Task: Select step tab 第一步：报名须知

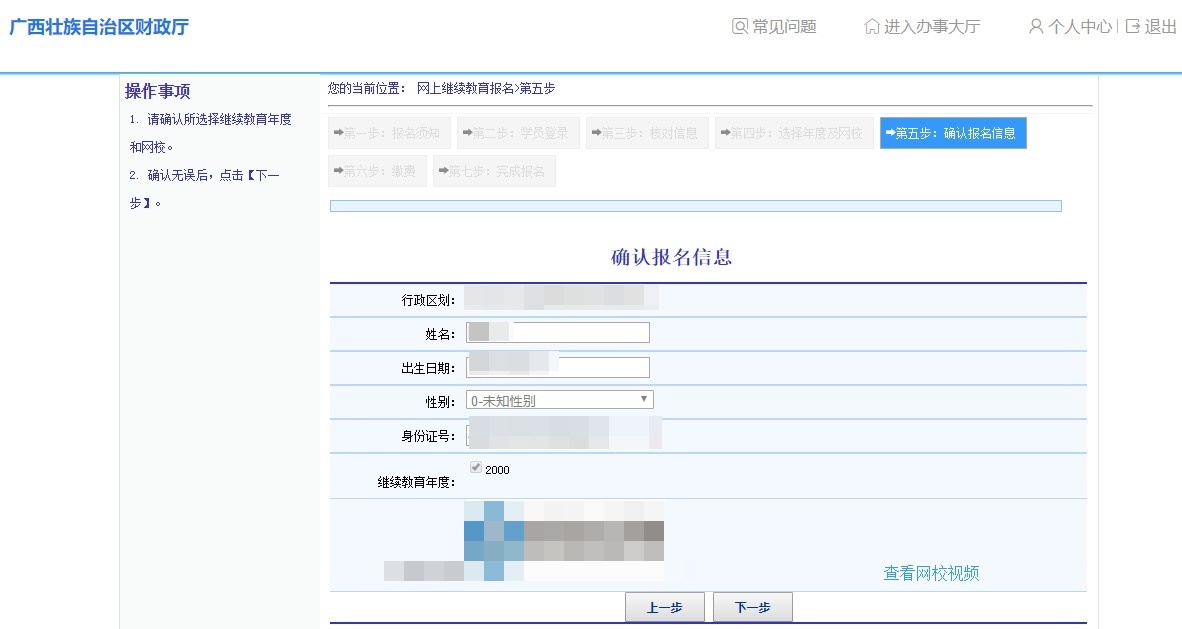Action: 388,133
